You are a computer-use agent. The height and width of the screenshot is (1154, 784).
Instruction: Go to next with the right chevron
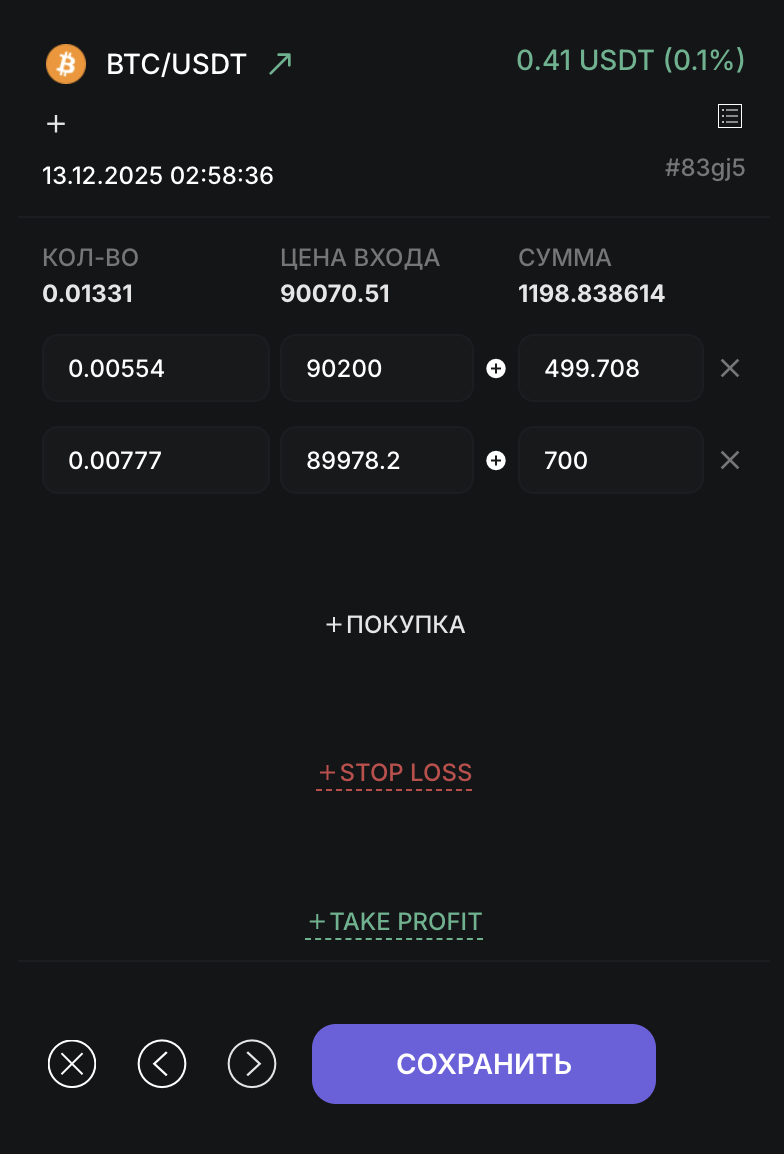252,1063
